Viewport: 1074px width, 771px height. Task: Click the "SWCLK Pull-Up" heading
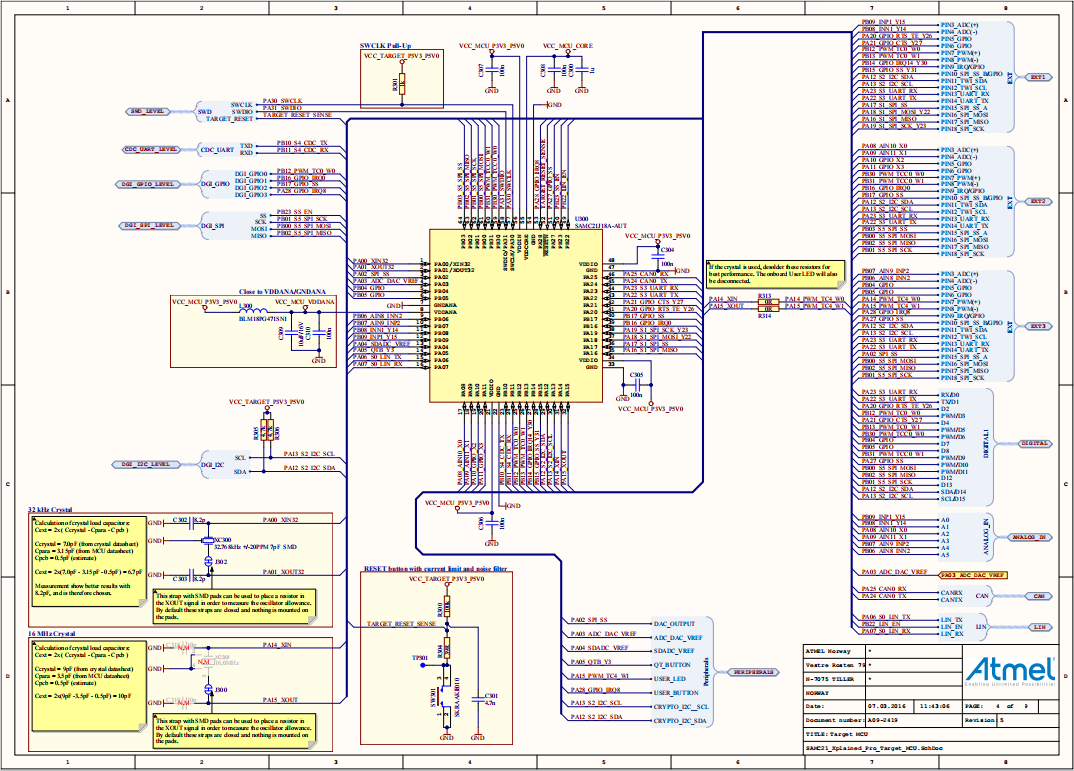point(386,46)
